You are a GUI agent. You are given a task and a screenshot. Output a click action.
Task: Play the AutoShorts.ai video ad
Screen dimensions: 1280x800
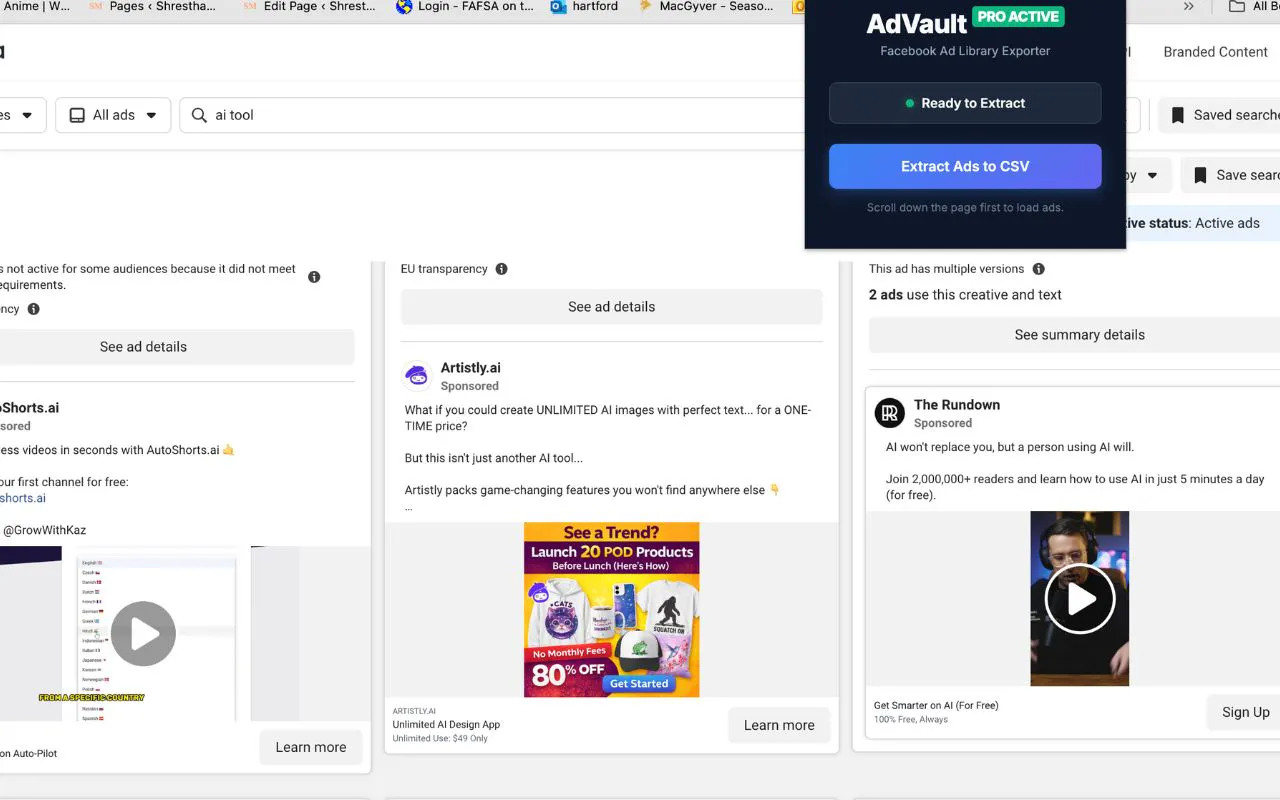[143, 633]
